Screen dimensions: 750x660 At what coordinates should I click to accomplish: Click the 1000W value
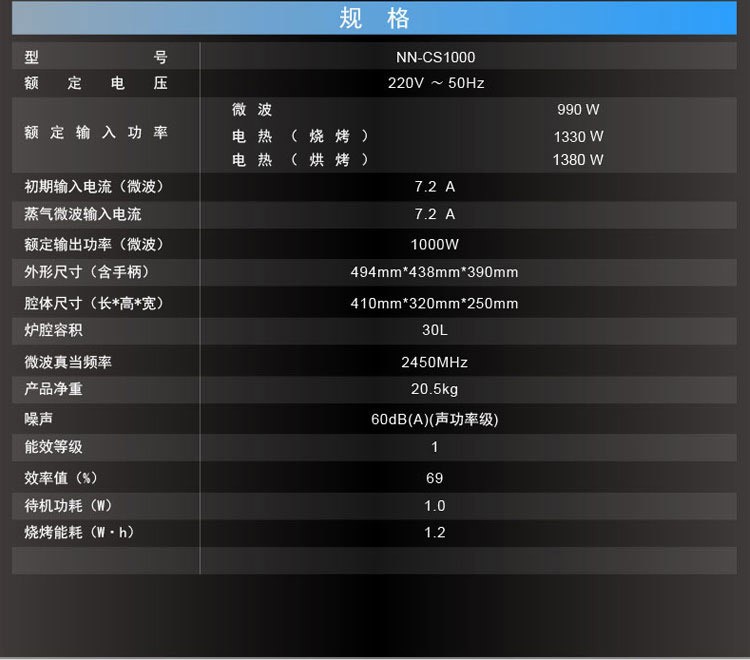[x=434, y=245]
